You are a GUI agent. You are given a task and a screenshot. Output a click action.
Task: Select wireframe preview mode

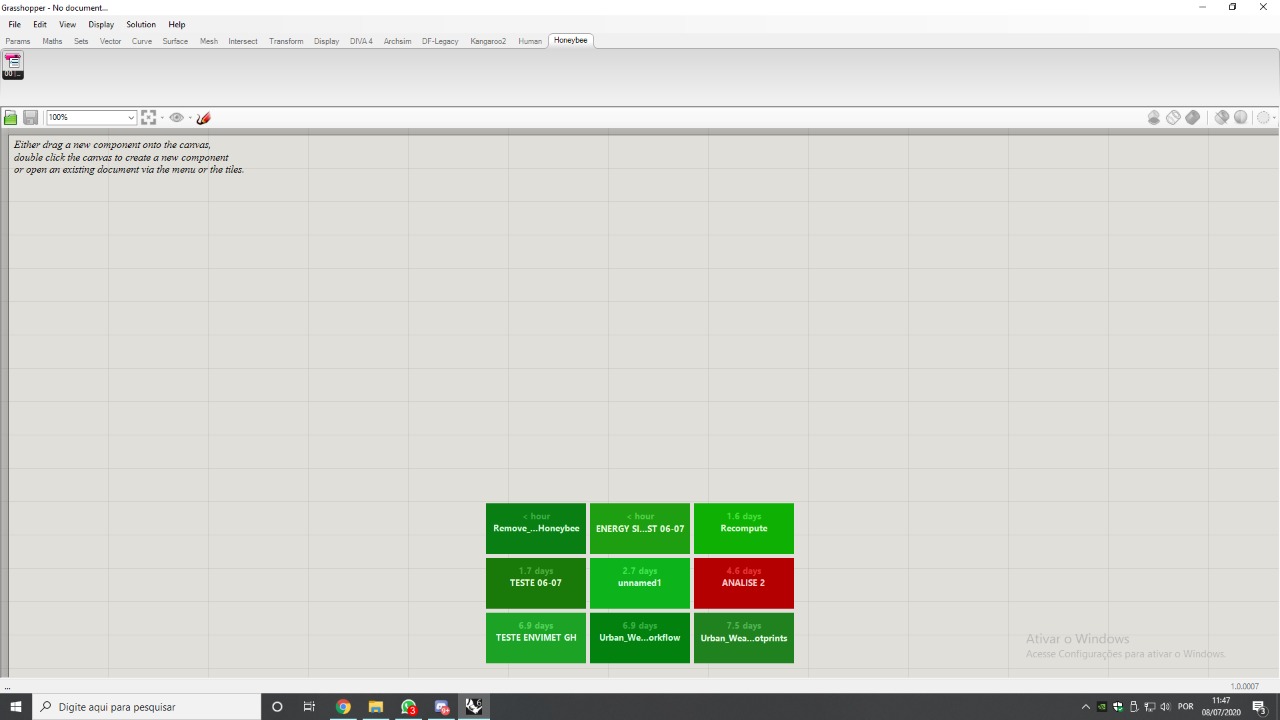coord(1173,118)
